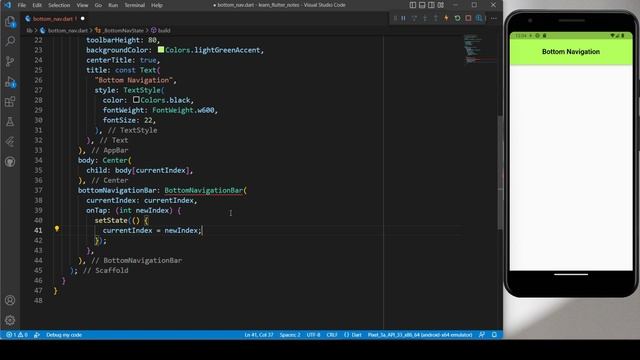Click the lib breadcrumb segment
Screen dimensions: 640x360
29,30
